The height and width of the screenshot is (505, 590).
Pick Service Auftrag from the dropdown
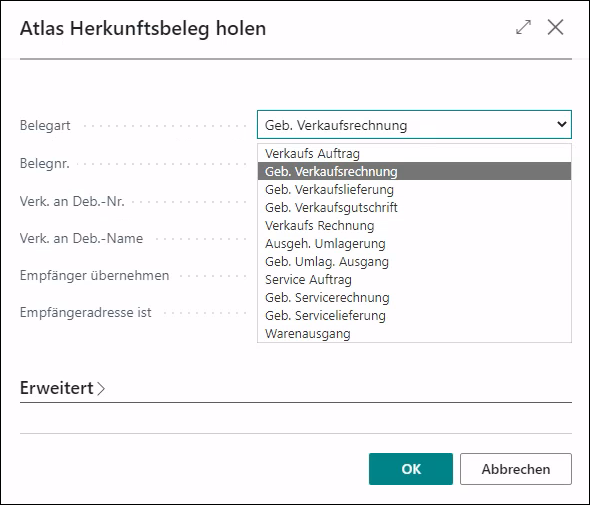click(x=414, y=280)
